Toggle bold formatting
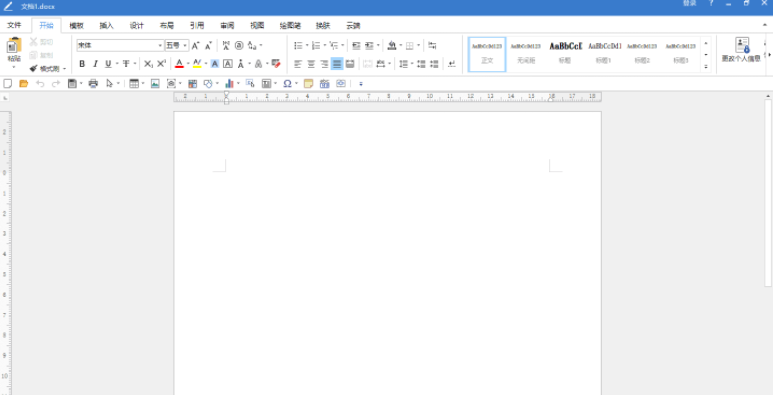Screen dimensions: 774x395 pyautogui.click(x=82, y=64)
